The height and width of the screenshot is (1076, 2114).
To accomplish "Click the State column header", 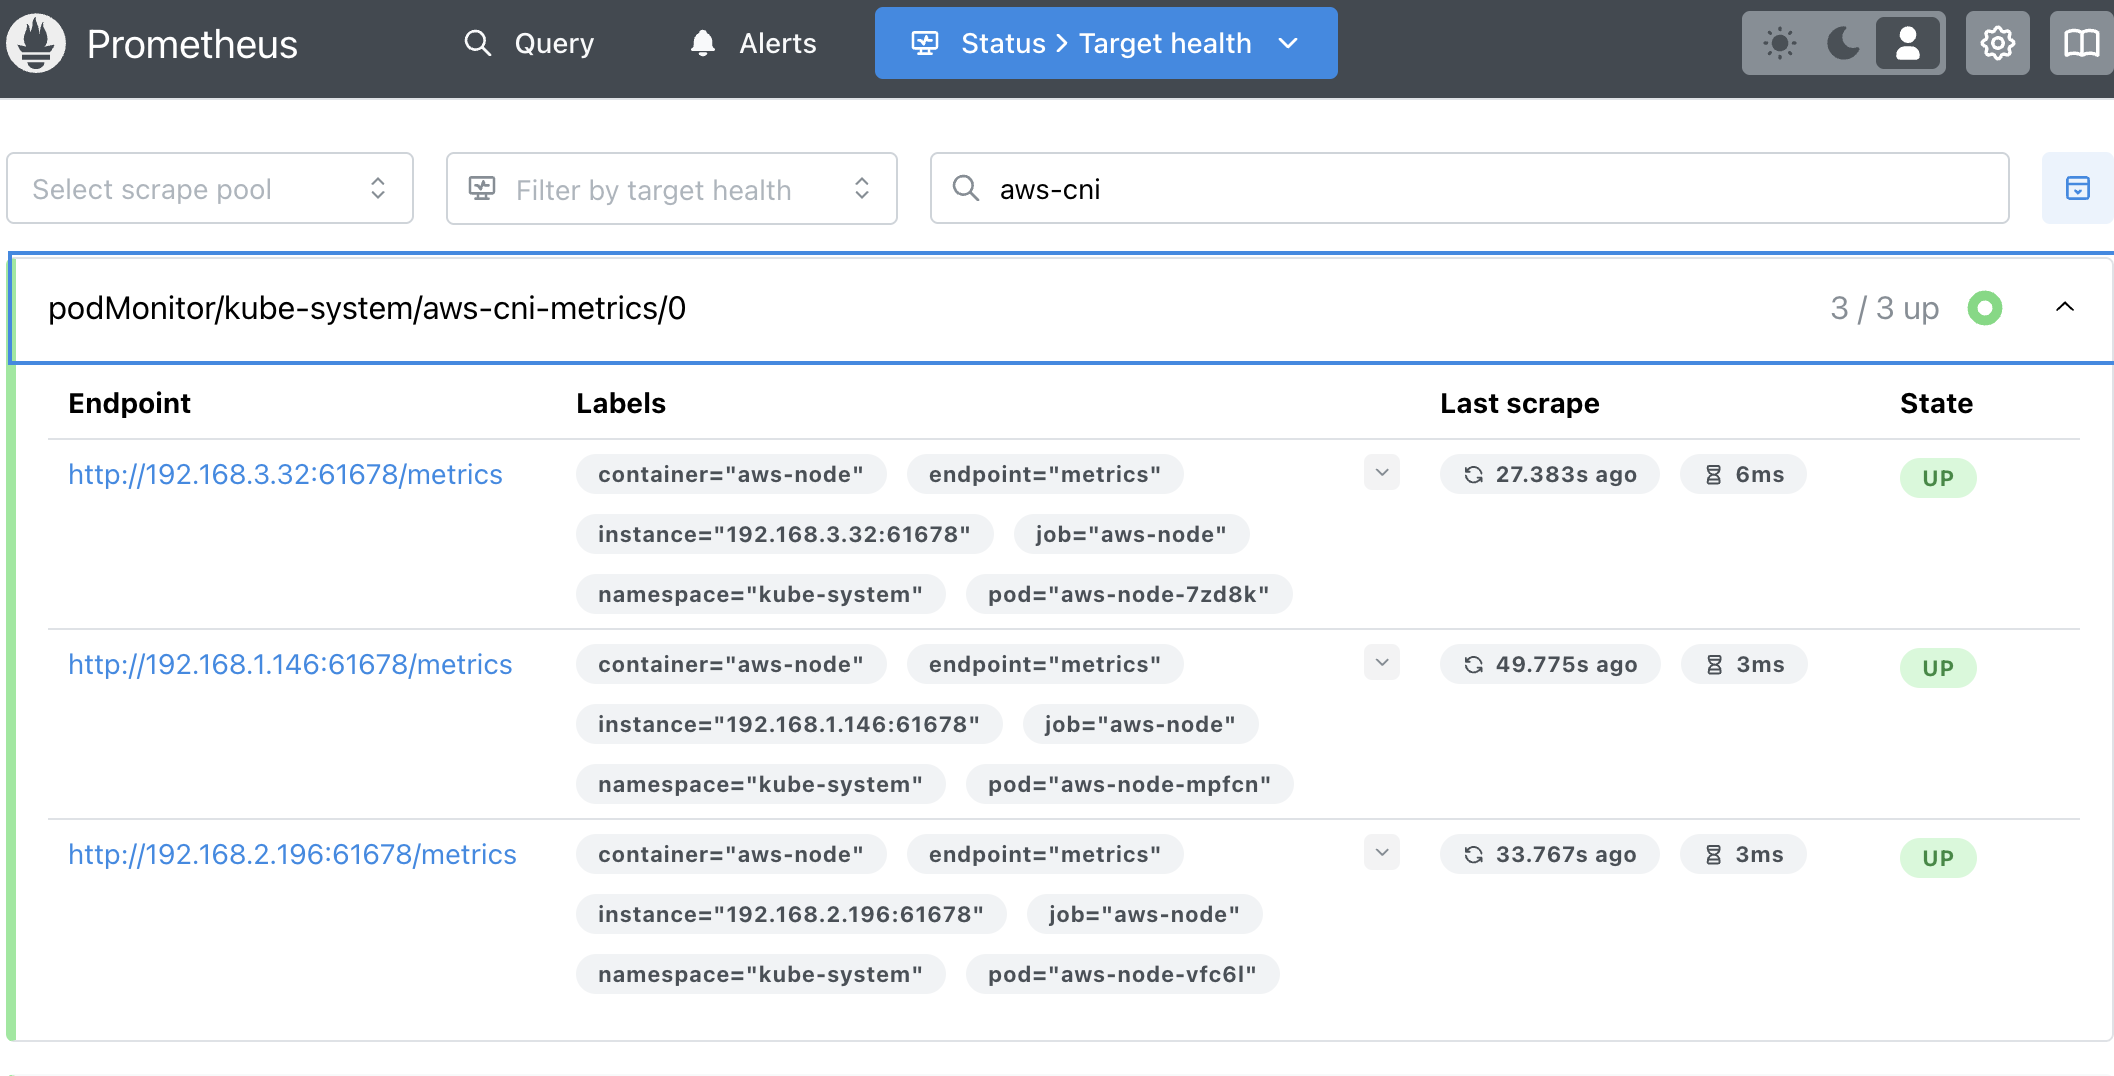I will pyautogui.click(x=1936, y=403).
